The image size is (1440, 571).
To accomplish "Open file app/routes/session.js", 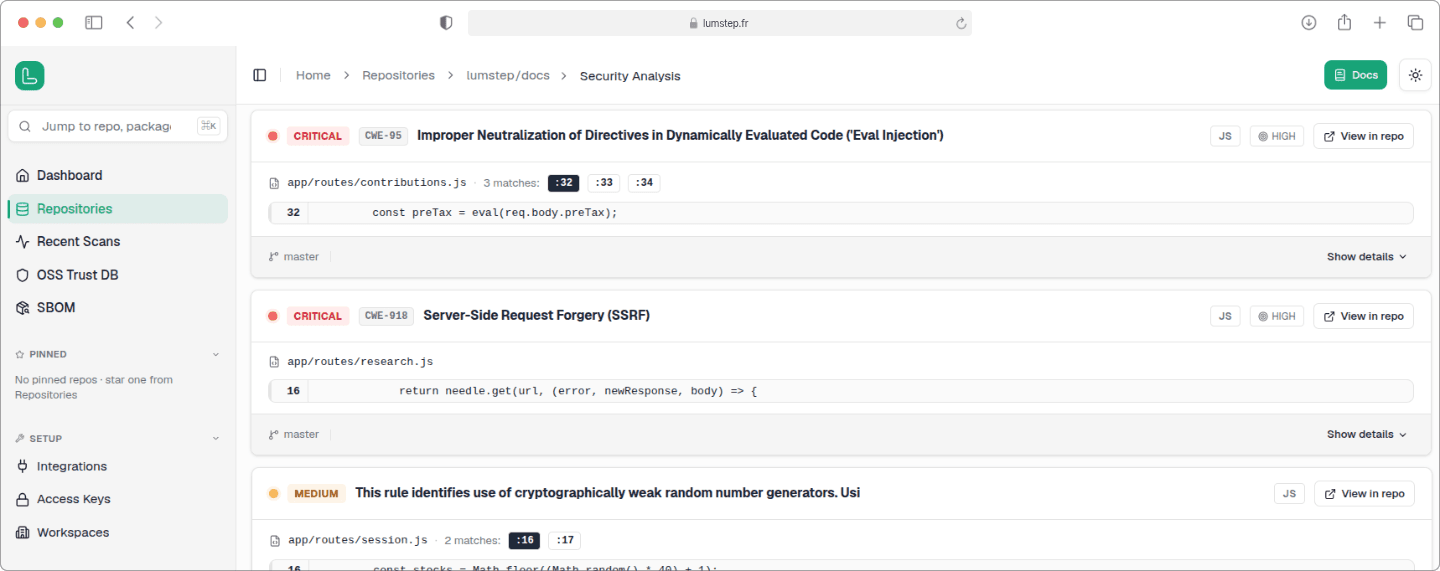I will pos(358,540).
